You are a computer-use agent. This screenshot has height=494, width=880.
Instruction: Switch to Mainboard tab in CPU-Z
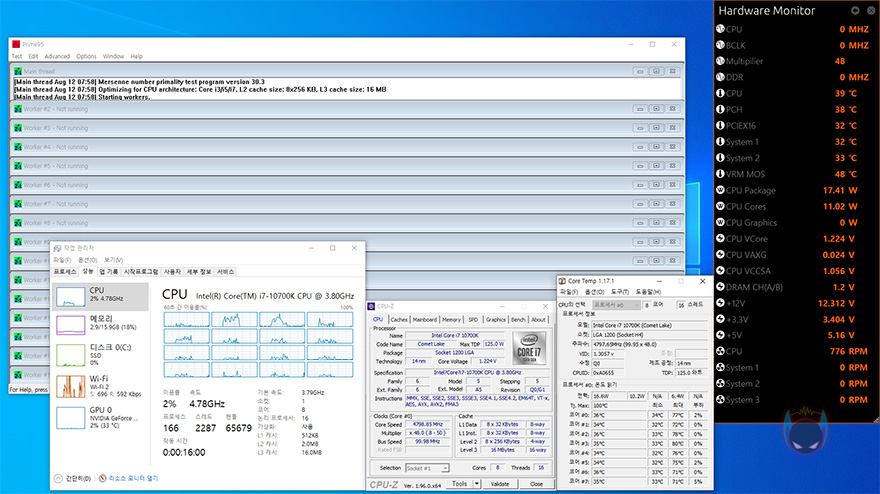pos(425,319)
